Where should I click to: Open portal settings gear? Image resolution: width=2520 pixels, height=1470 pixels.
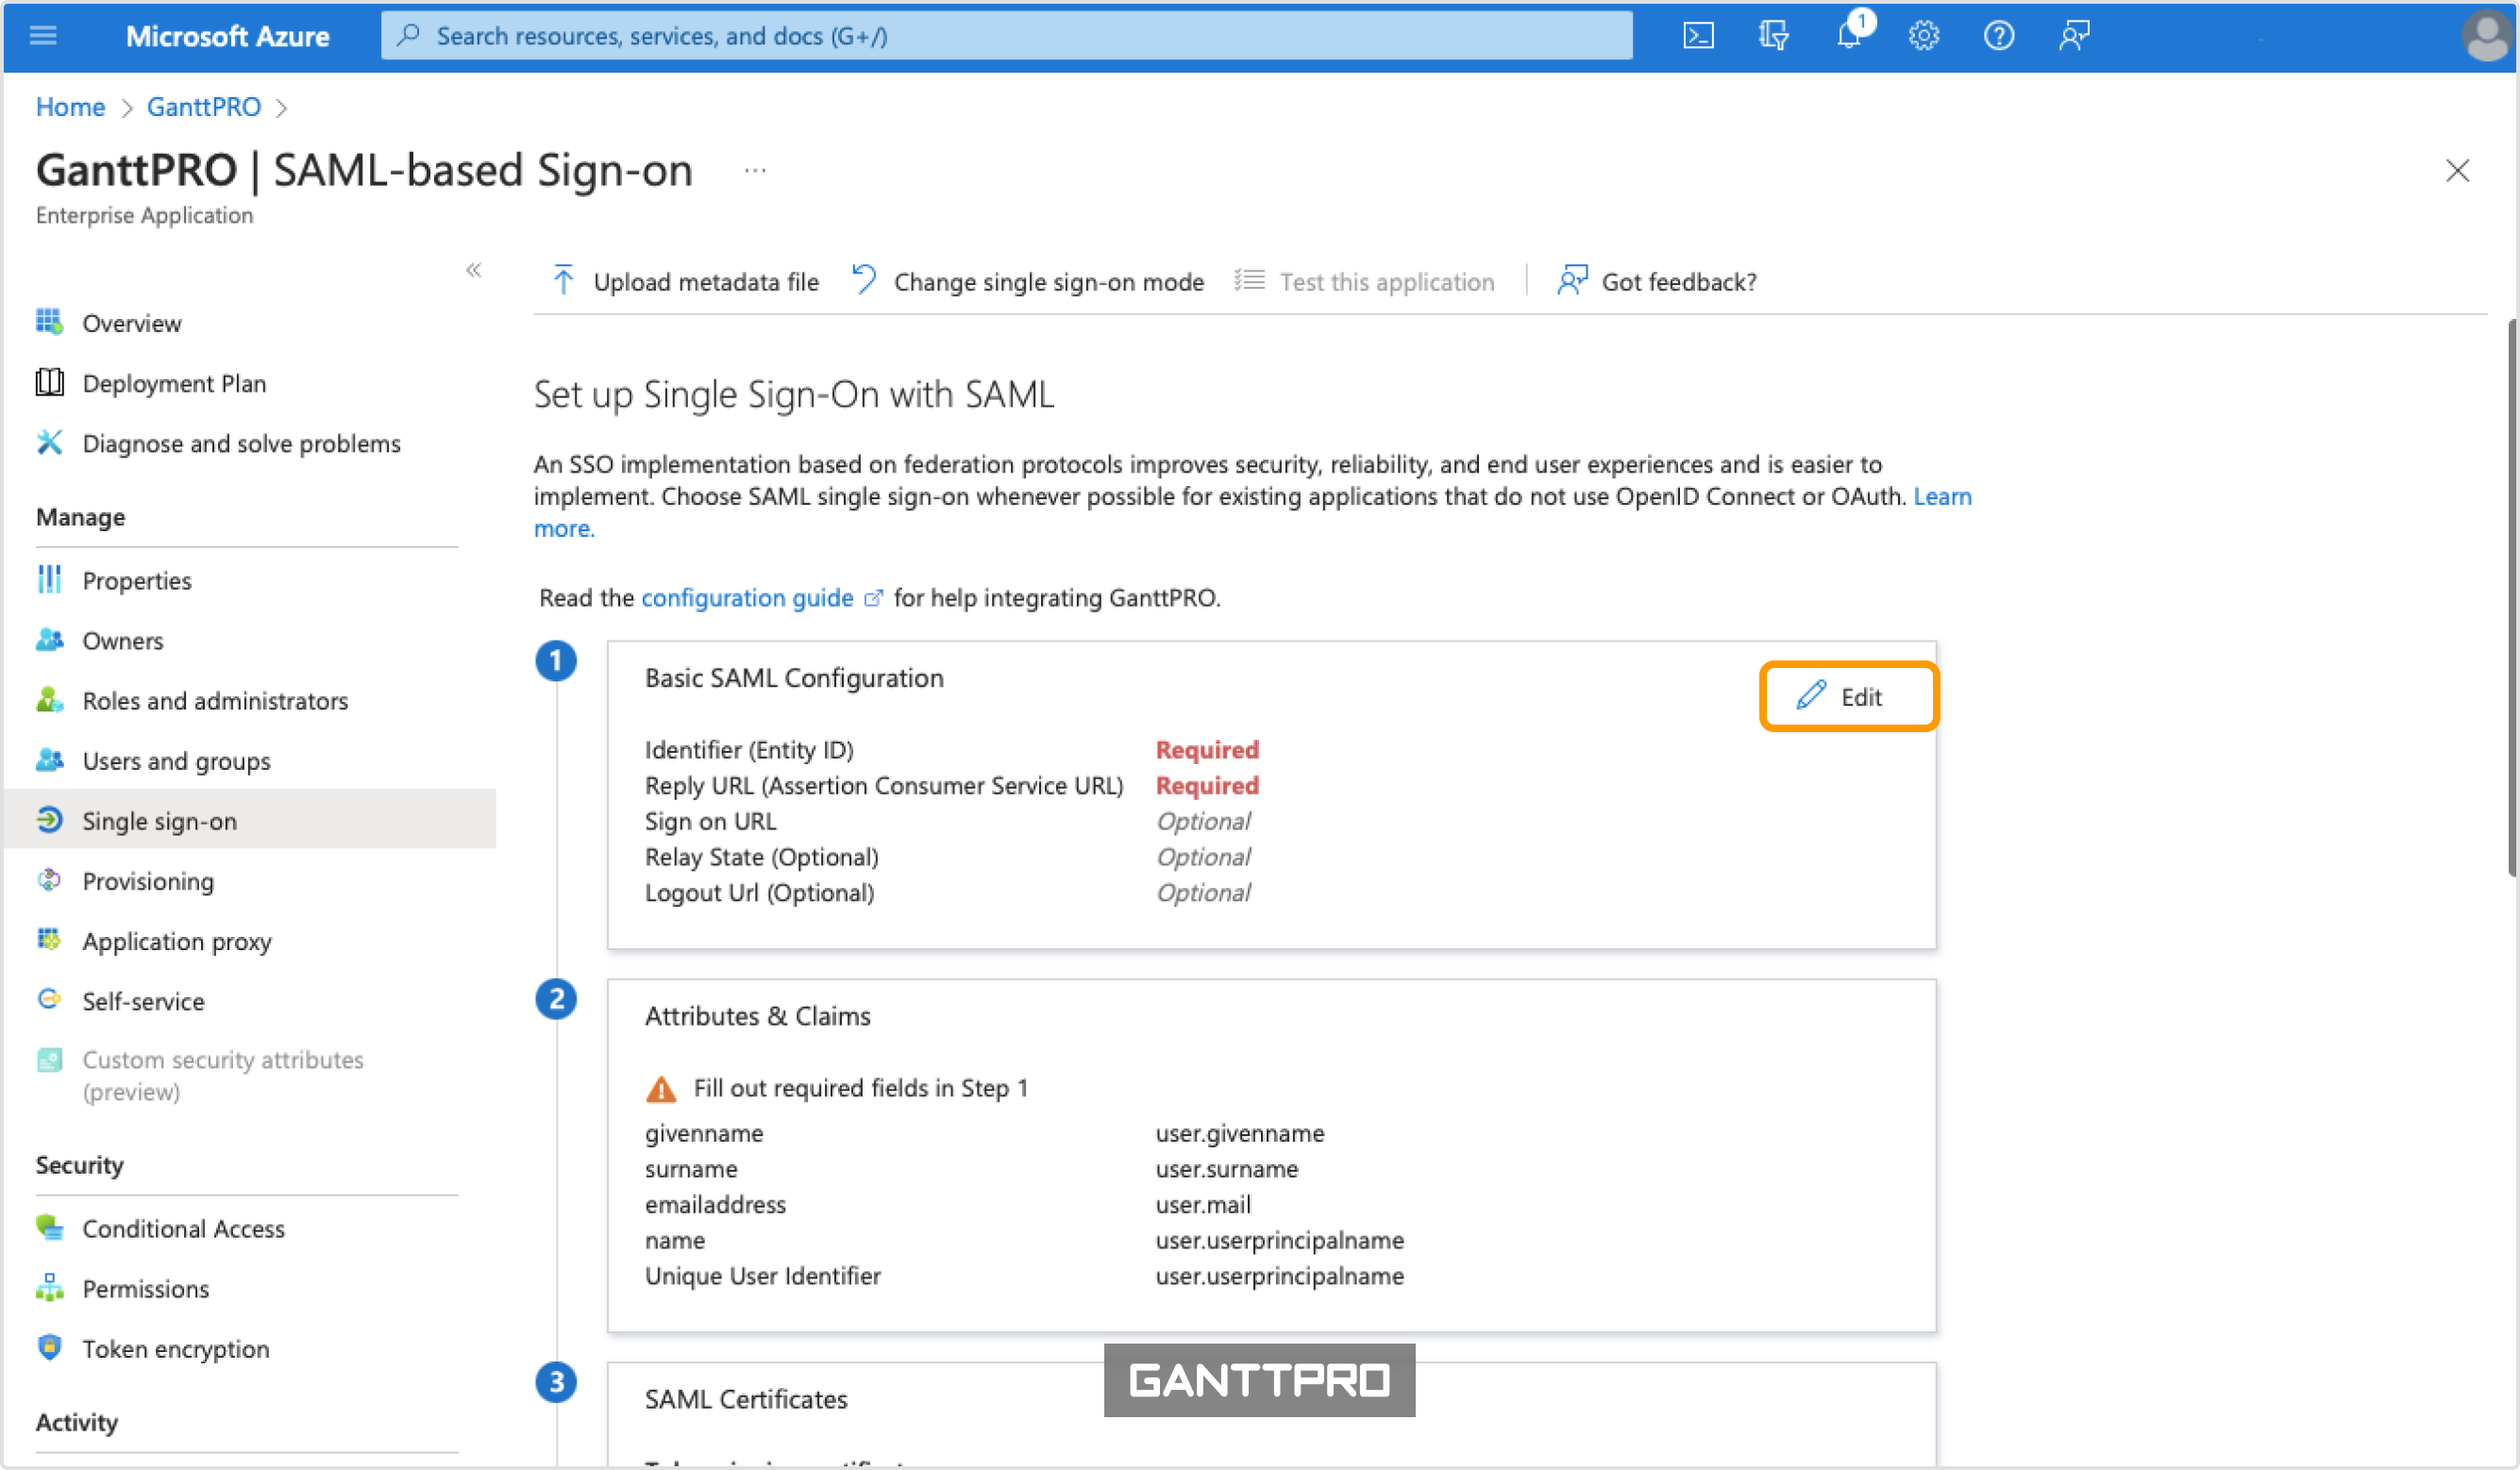pos(1923,36)
